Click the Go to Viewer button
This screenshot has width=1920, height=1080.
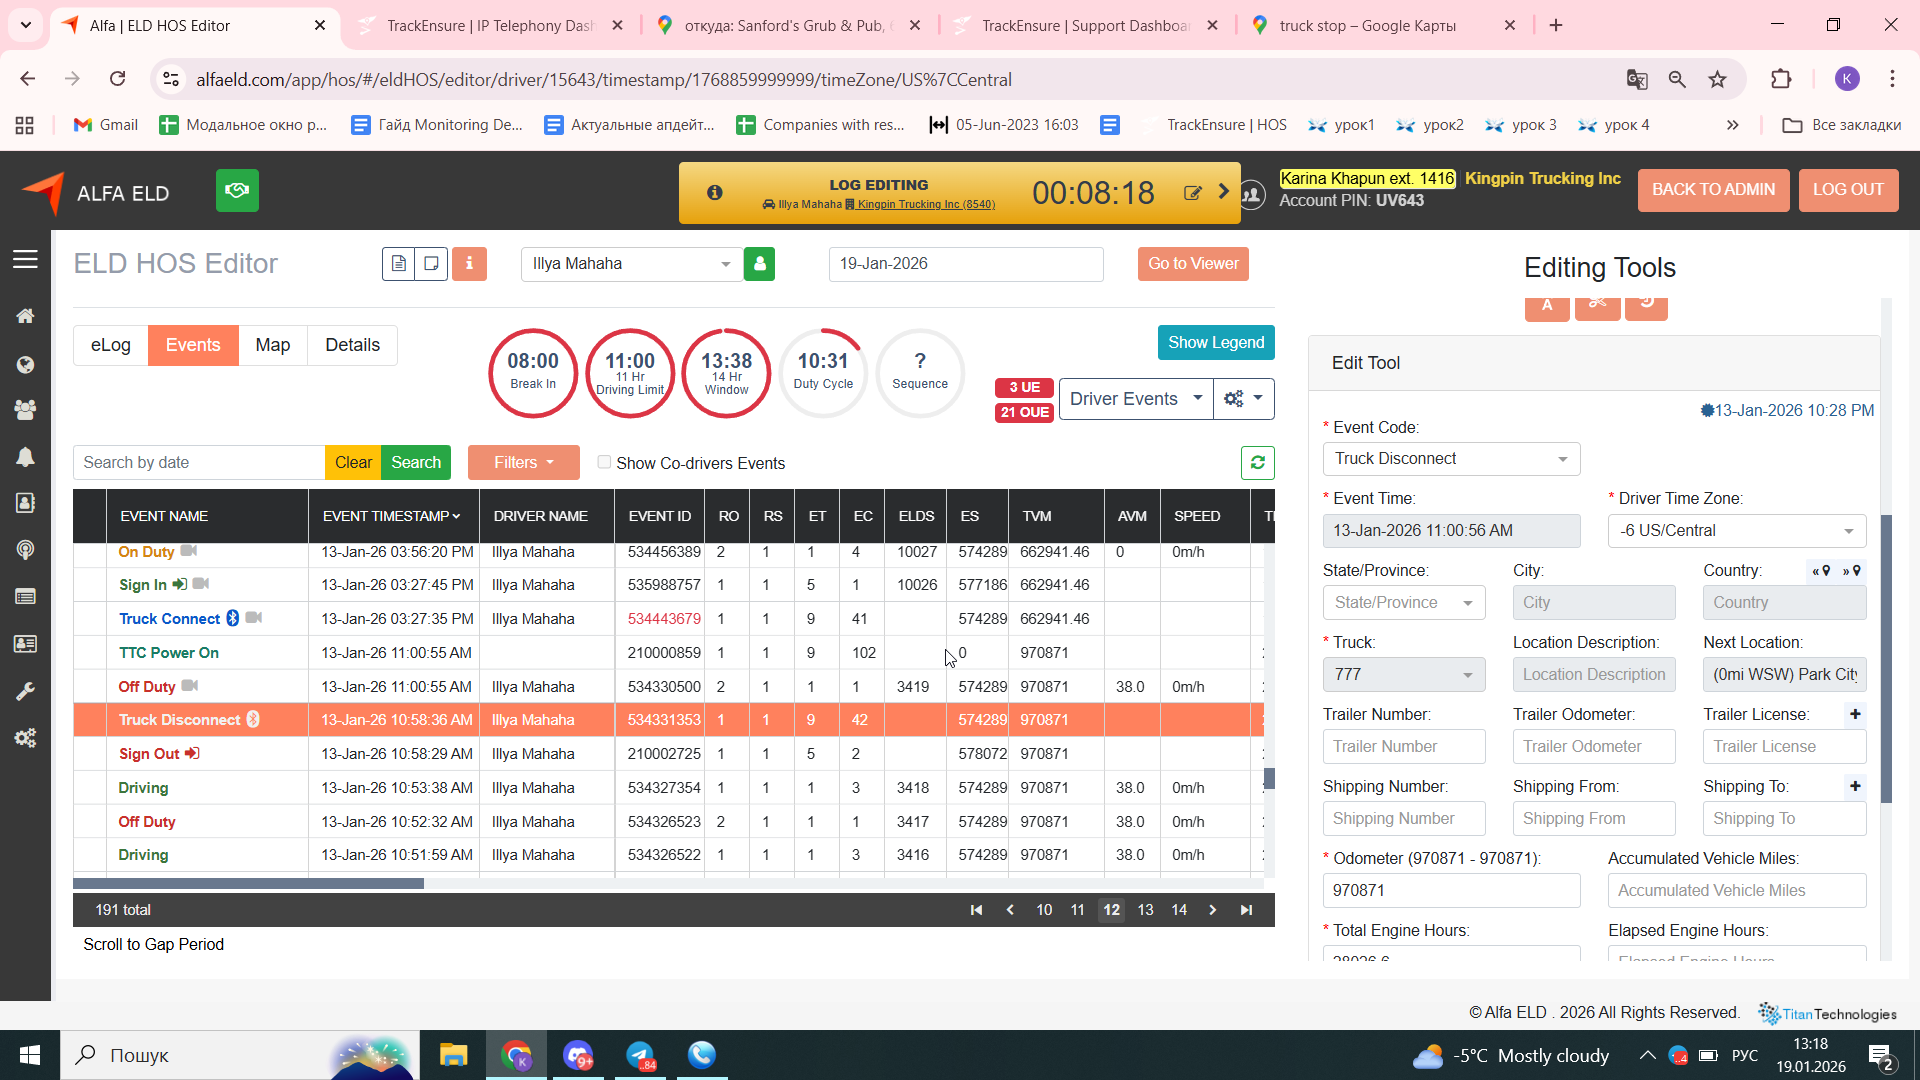(1192, 264)
